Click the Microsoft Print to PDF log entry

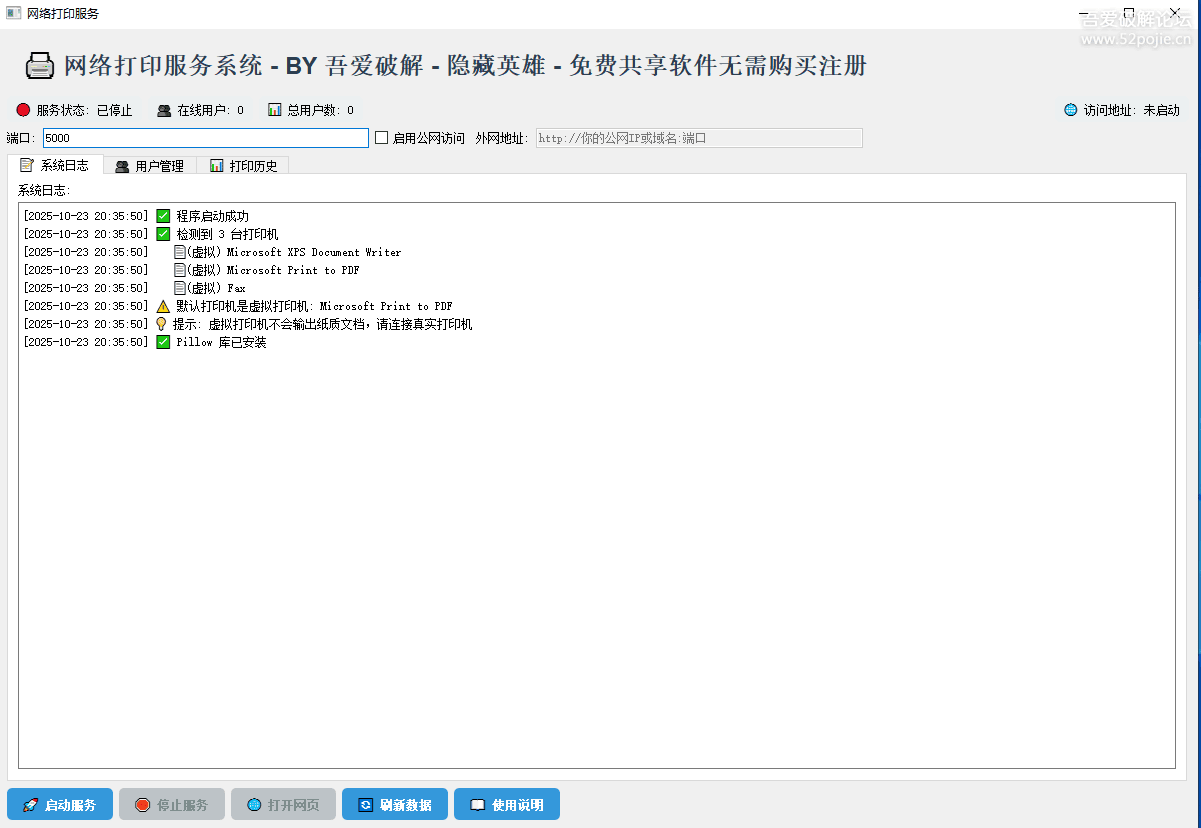click(x=293, y=270)
